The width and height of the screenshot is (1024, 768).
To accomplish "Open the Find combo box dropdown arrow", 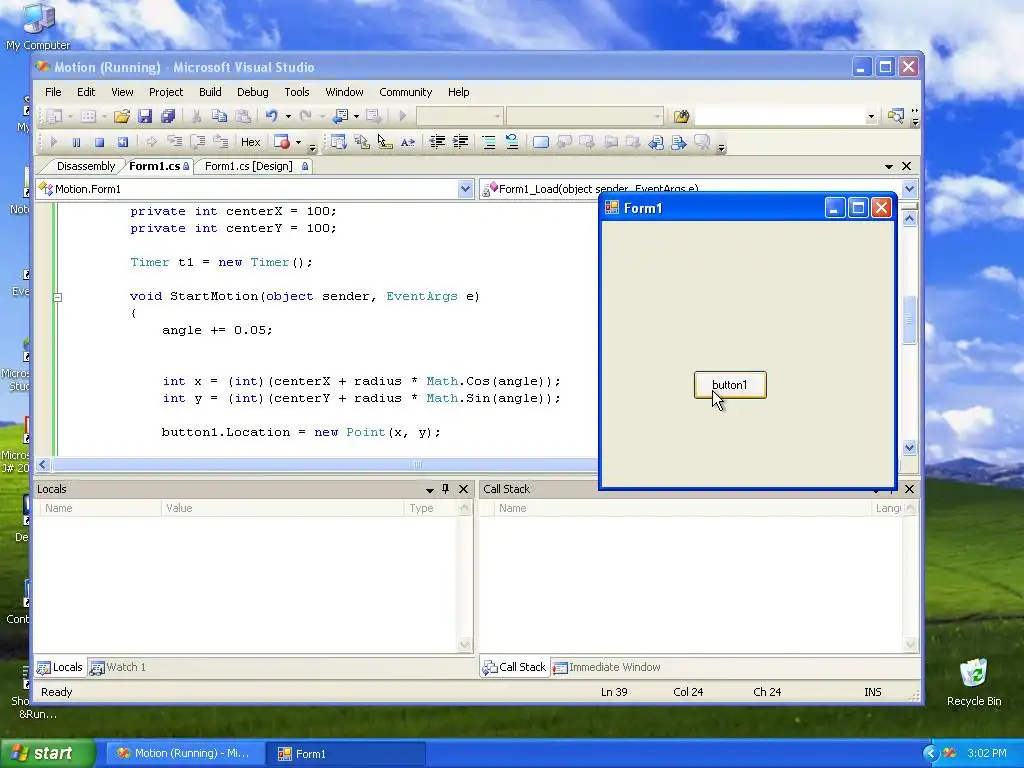I will (x=871, y=116).
